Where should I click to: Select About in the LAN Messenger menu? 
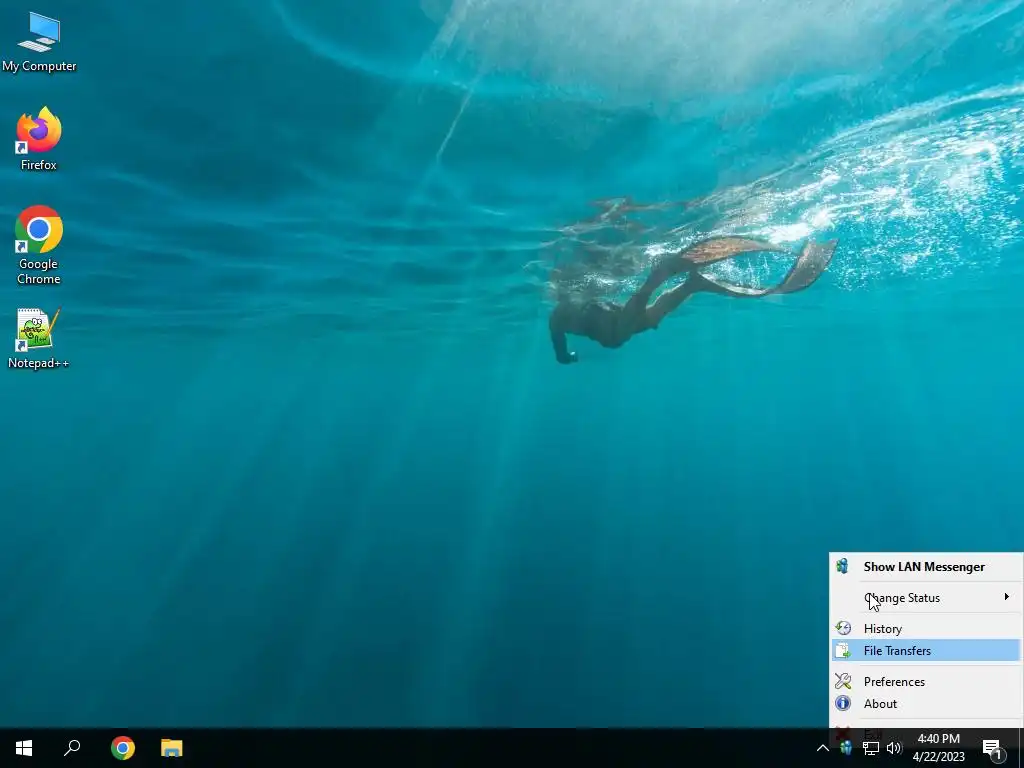click(x=926, y=703)
